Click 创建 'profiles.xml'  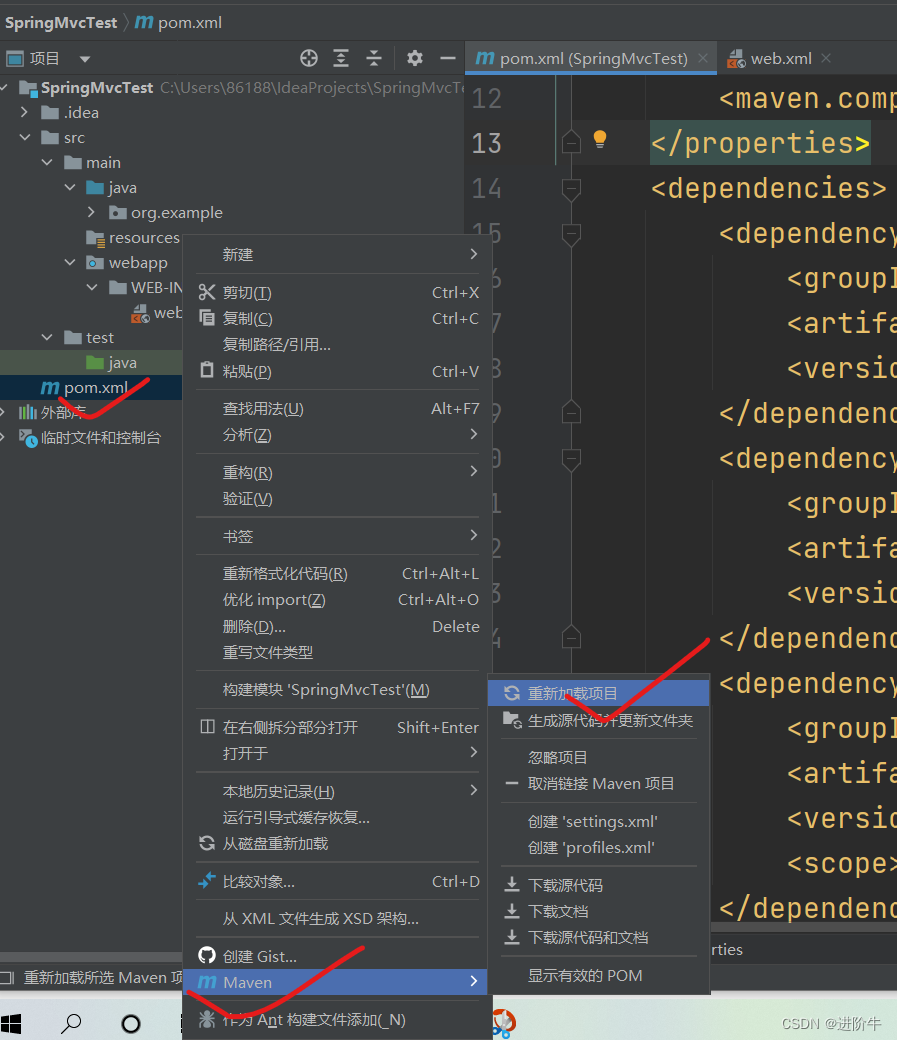(x=598, y=848)
